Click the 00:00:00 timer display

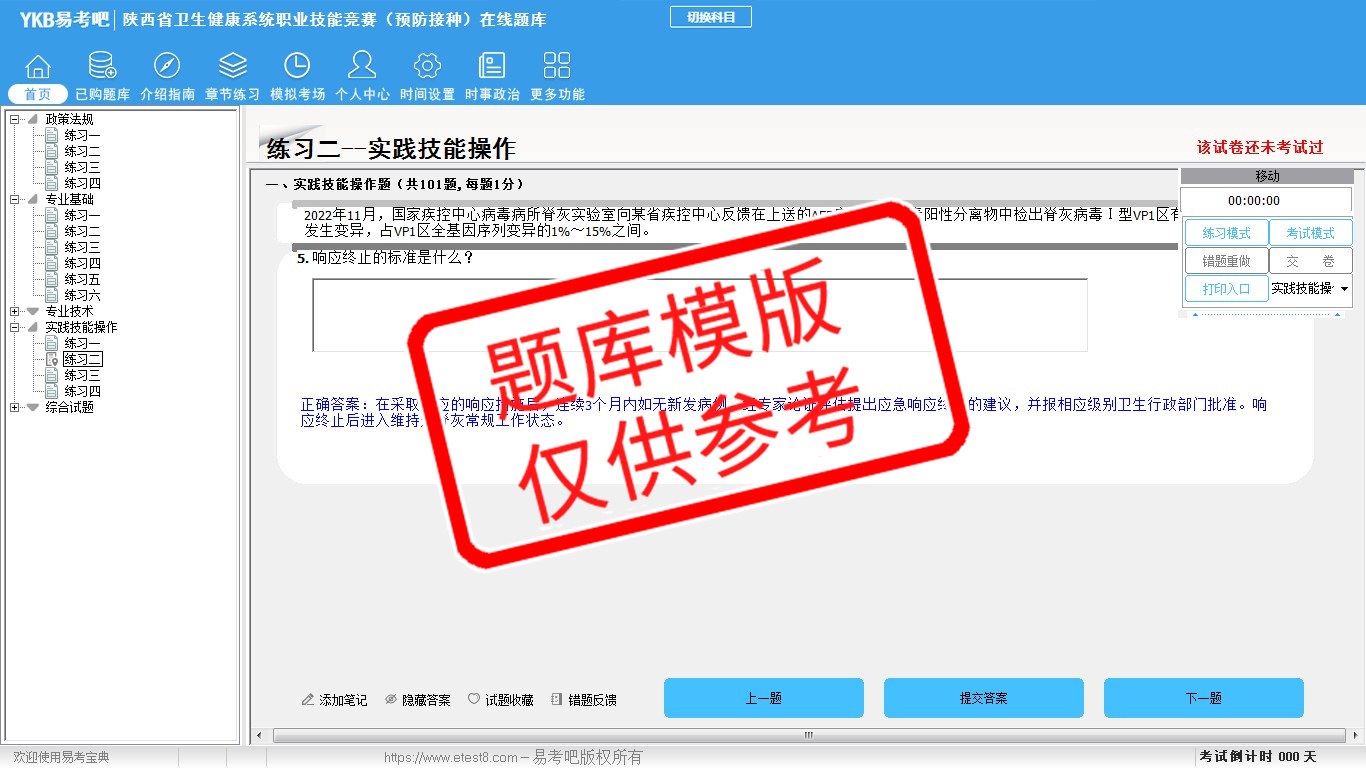1266,201
